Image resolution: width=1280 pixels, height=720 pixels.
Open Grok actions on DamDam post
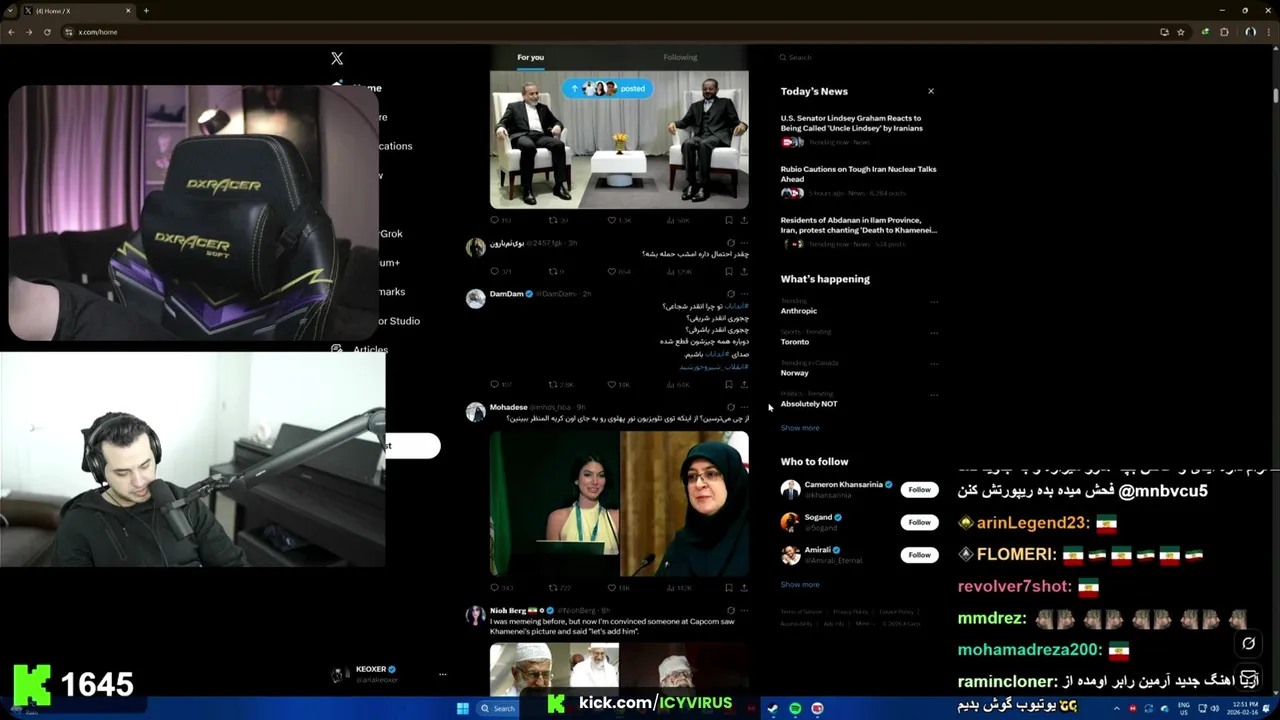click(730, 294)
